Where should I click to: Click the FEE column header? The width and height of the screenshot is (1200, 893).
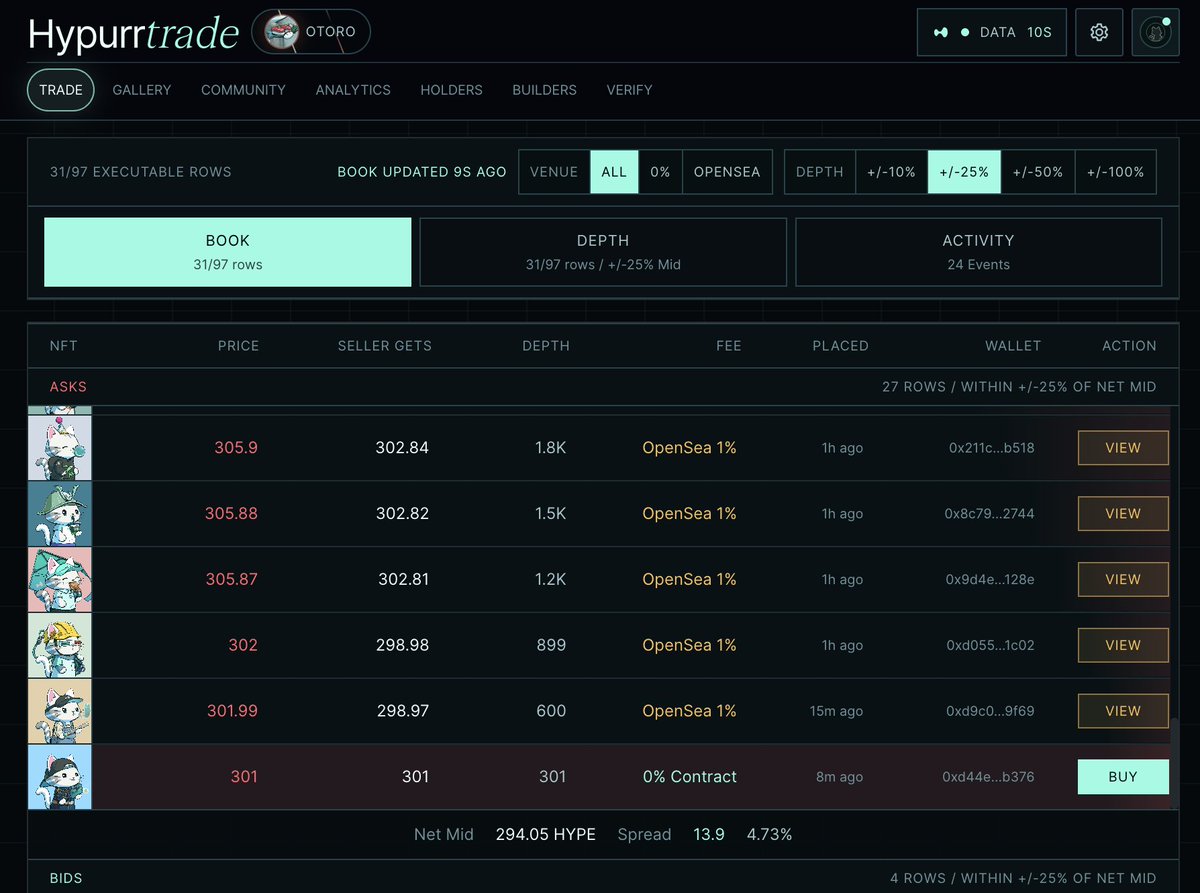(x=729, y=346)
